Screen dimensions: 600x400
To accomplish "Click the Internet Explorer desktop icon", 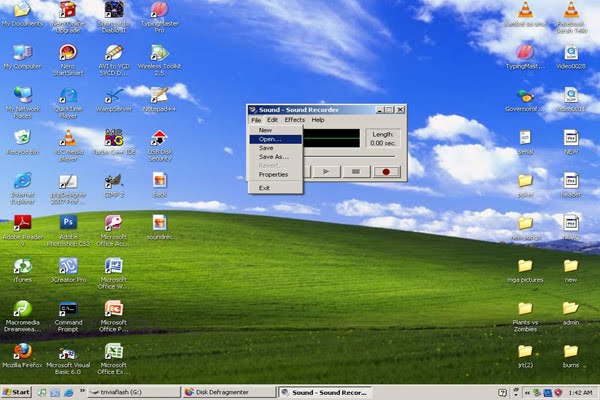I will coord(23,188).
